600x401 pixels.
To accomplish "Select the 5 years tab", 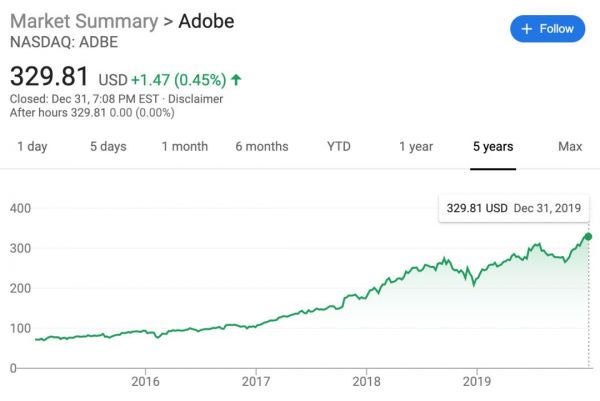I will point(493,147).
